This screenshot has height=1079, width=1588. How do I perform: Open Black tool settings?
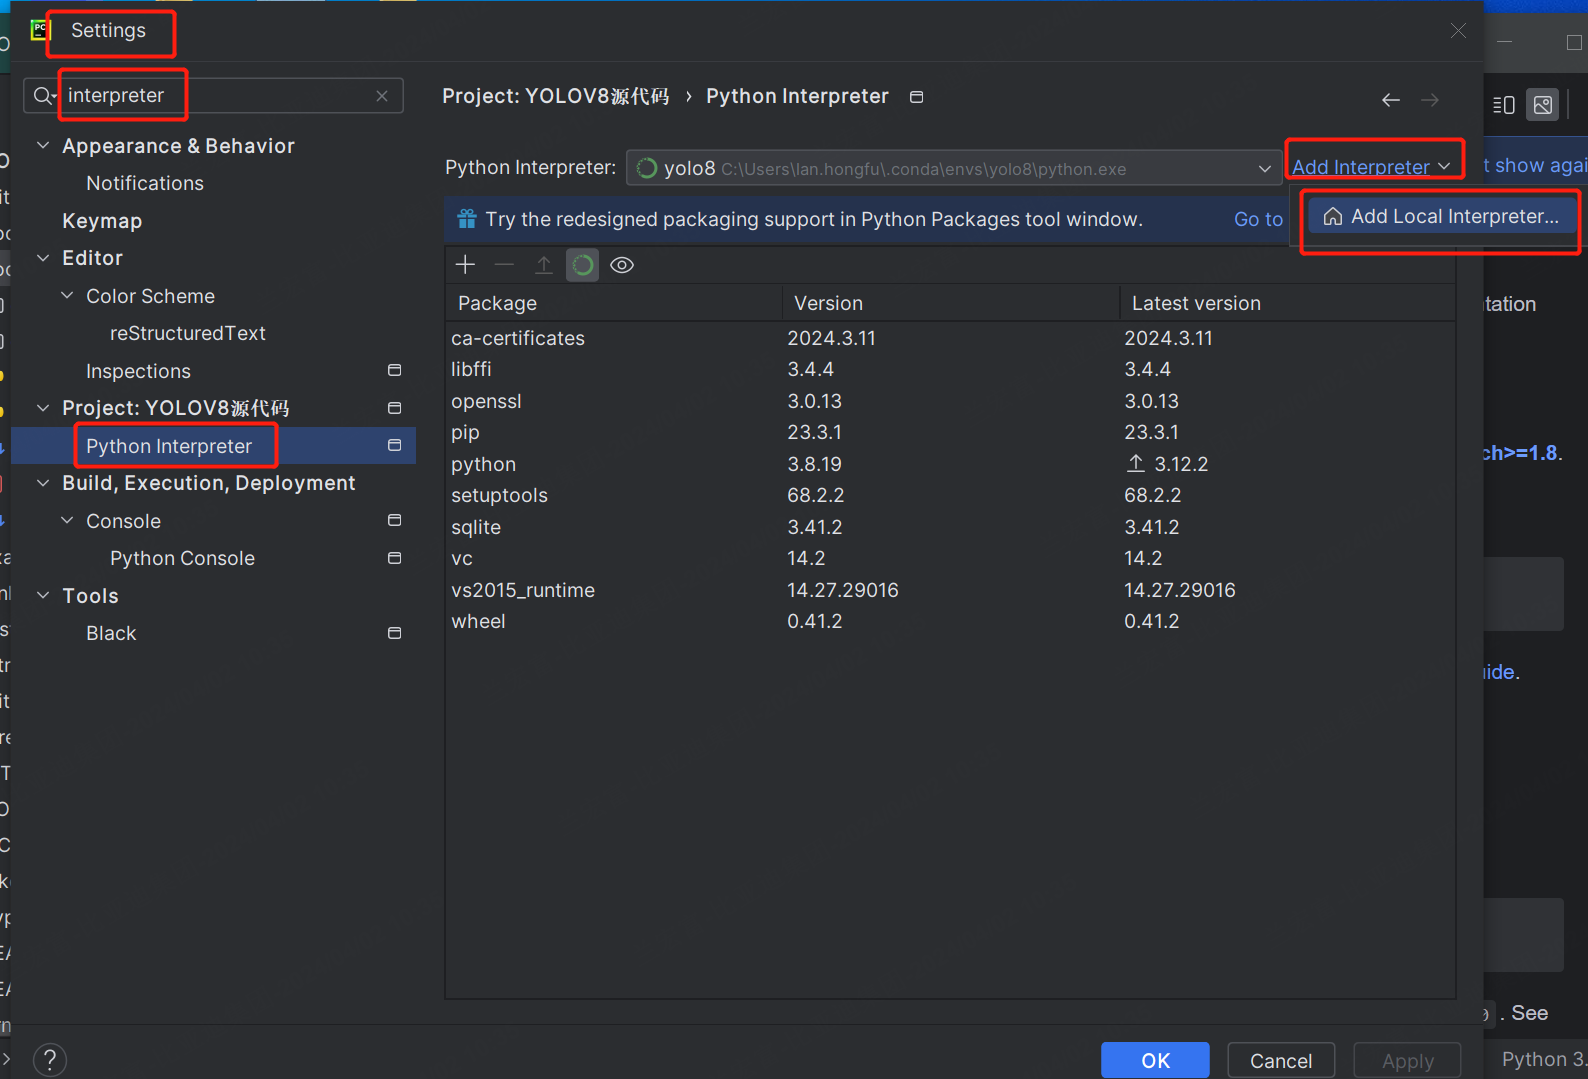pos(111,633)
